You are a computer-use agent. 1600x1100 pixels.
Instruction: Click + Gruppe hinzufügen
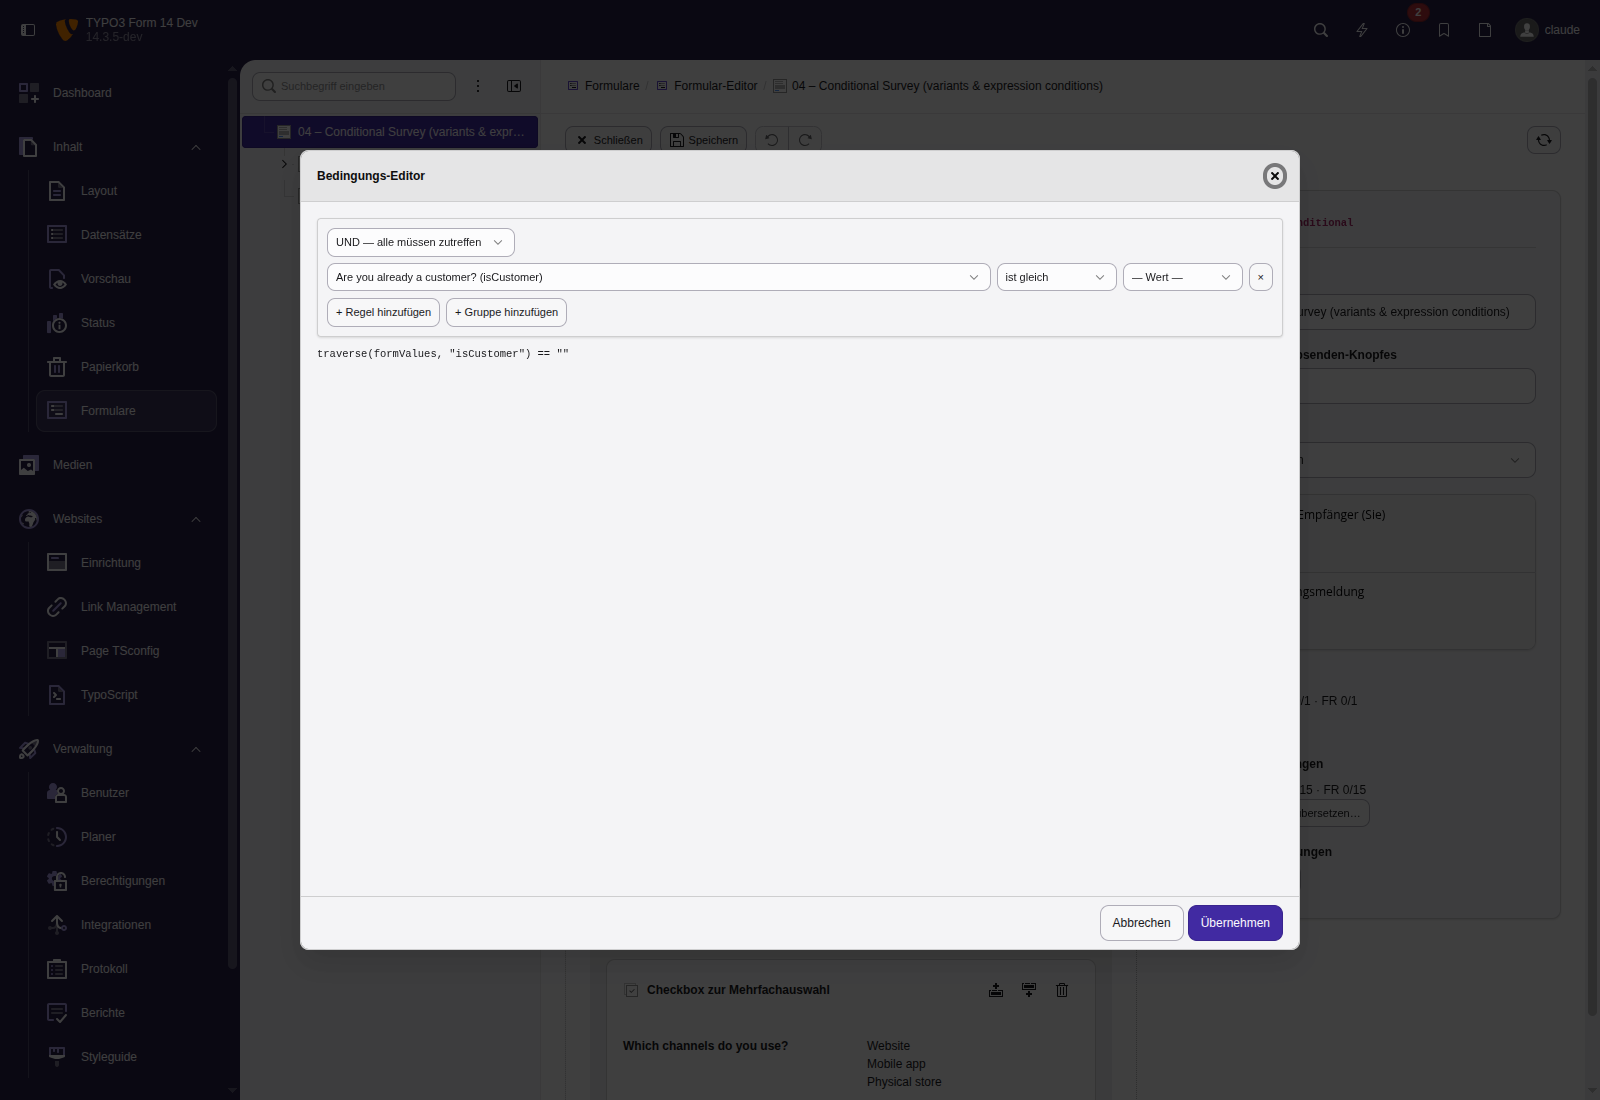coord(507,312)
